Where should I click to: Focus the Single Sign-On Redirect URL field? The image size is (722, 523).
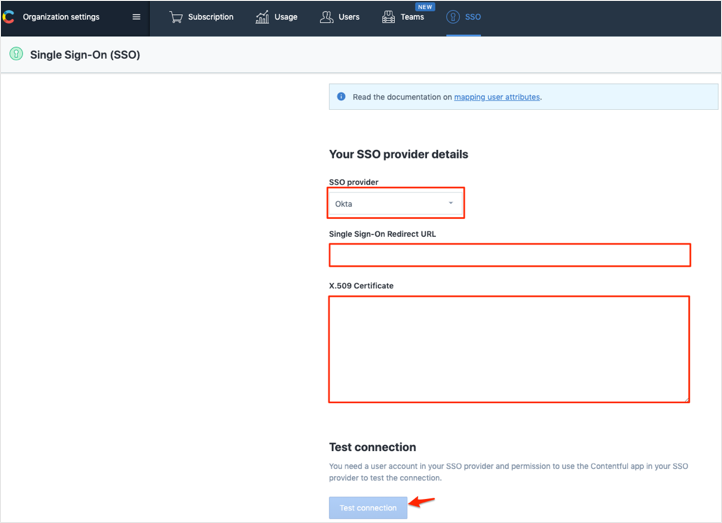pos(509,255)
